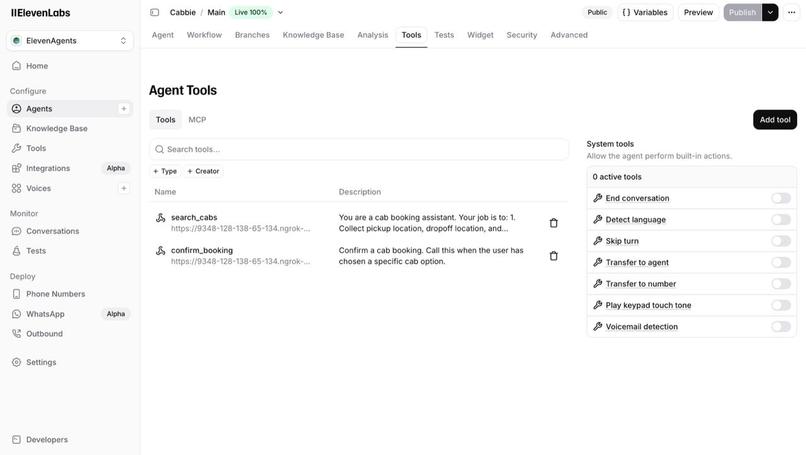The height and width of the screenshot is (455, 806).
Task: Click the Integrations sidebar icon
Action: click(16, 168)
